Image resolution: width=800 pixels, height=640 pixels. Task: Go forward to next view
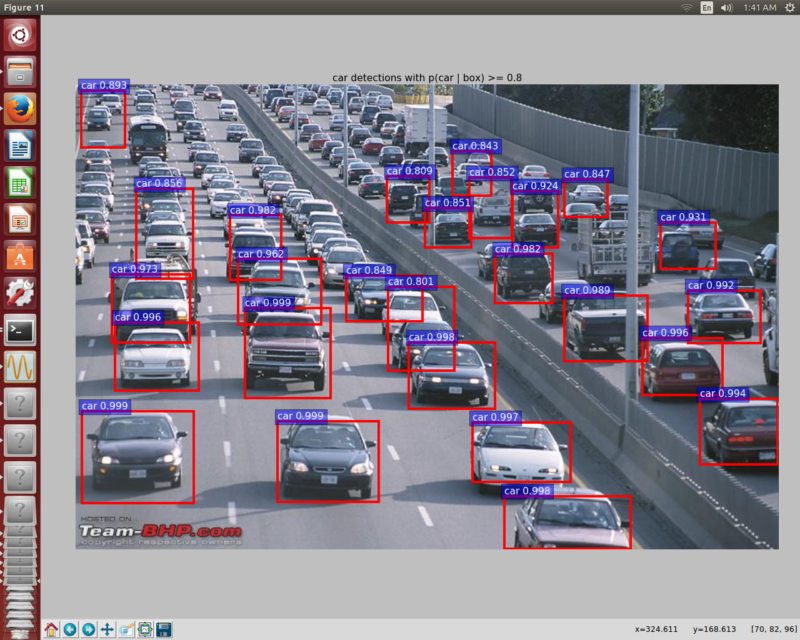(x=89, y=629)
